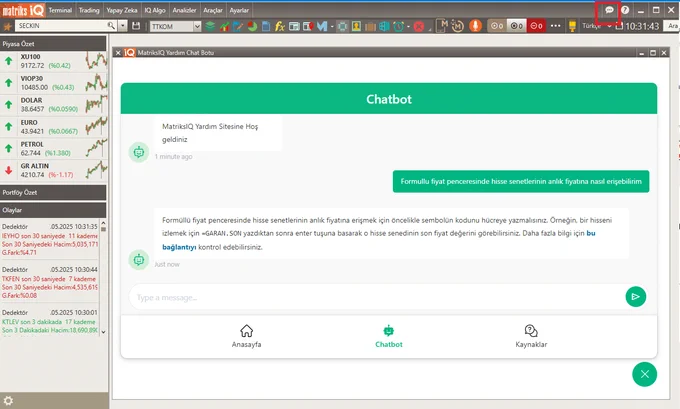Open the bar chart toolbar icon
Viewport: 680px width, 409px height.
click(224, 26)
